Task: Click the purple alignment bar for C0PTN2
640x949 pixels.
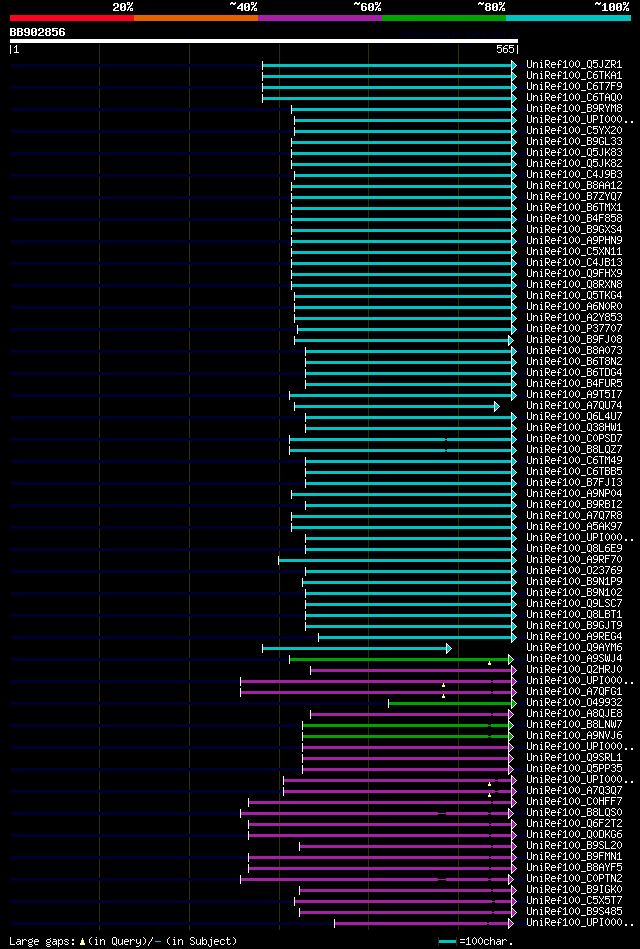Action: coord(377,879)
